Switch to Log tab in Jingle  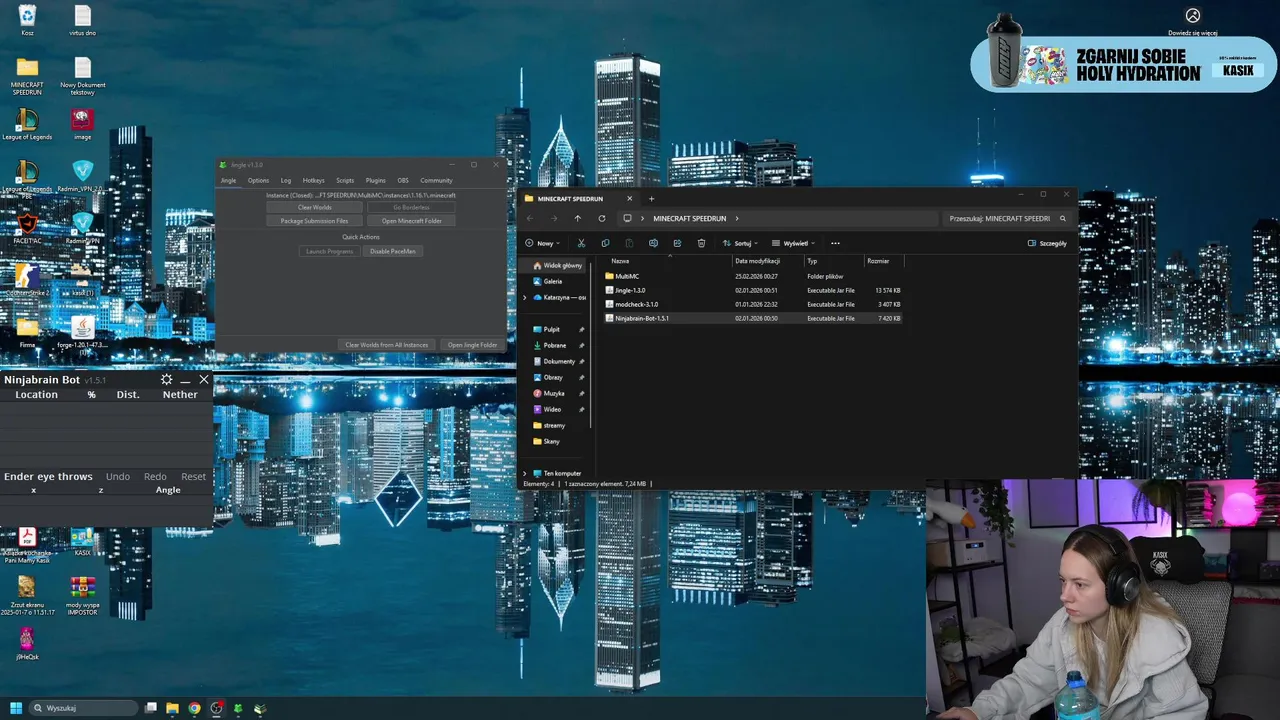click(x=286, y=181)
